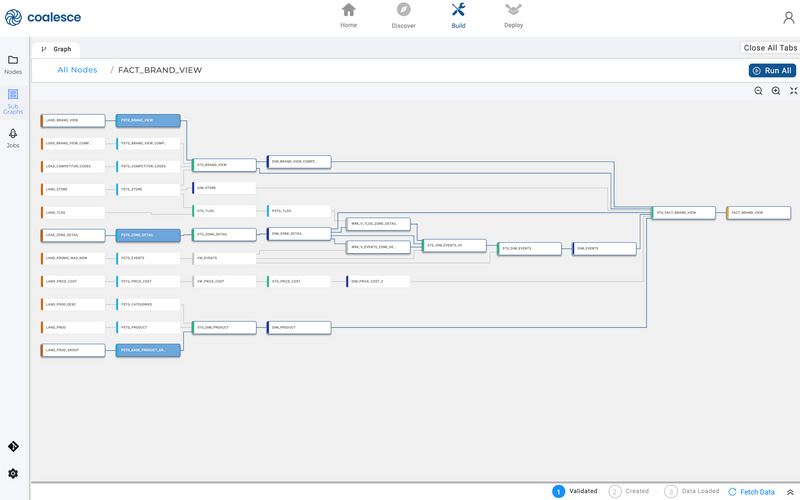Select the LOAD_BRAND_VIEW_COMP node
This screenshot has width=800, height=500.
(x=73, y=143)
